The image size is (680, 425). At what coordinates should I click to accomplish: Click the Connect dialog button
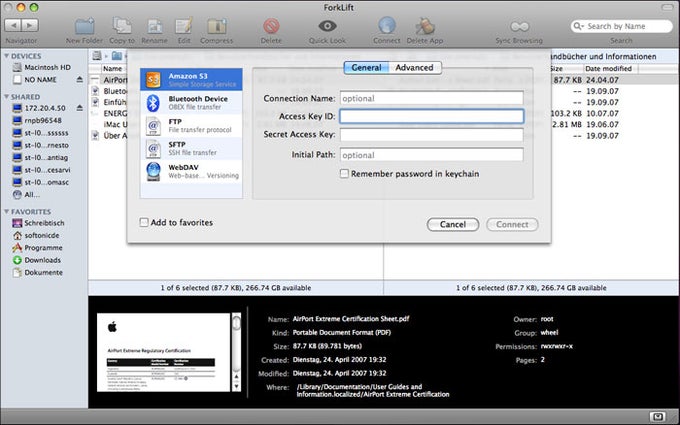[x=512, y=225]
